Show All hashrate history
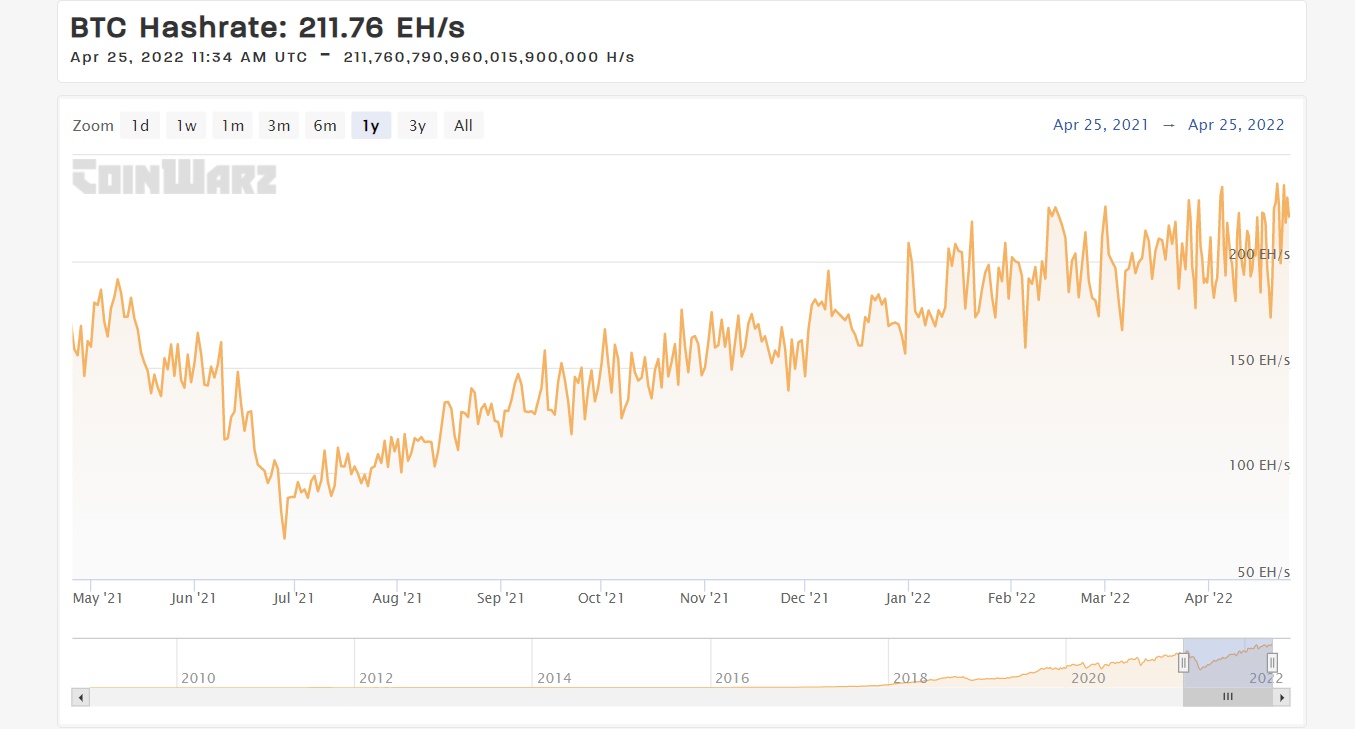The width and height of the screenshot is (1355, 729). tap(463, 125)
